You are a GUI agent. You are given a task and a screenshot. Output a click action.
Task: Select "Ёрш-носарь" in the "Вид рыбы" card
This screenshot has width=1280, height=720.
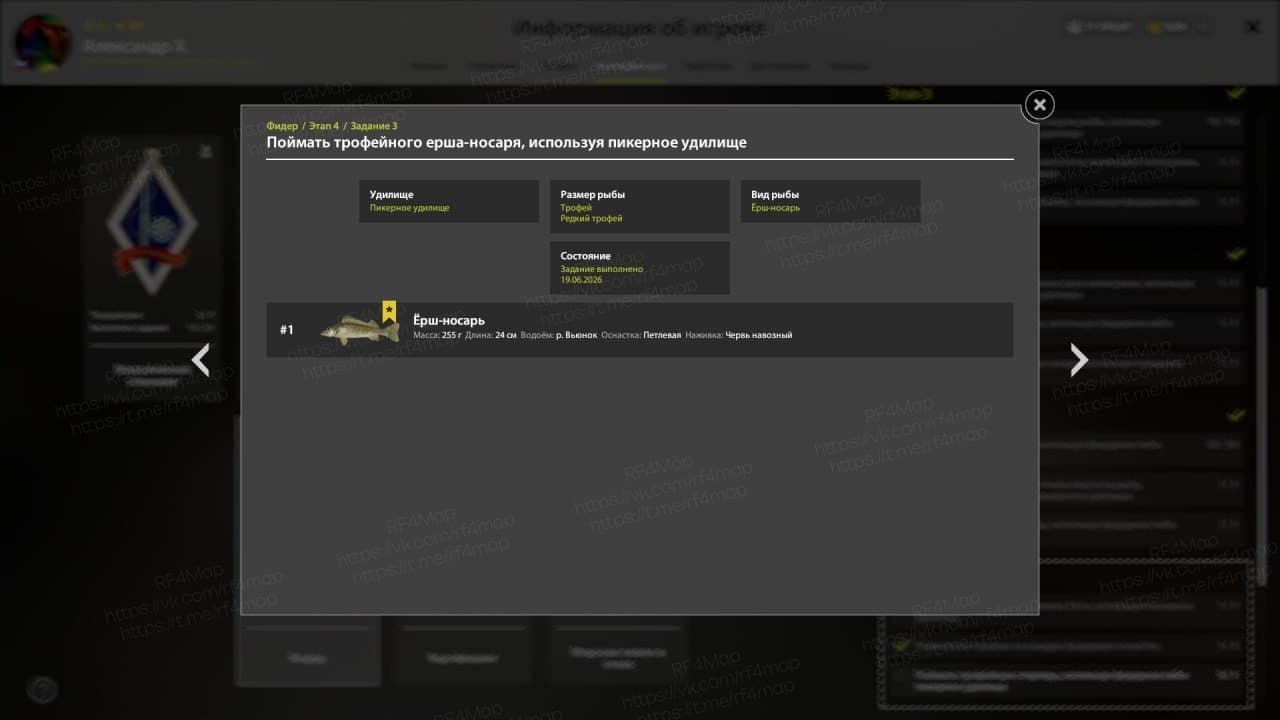(775, 208)
